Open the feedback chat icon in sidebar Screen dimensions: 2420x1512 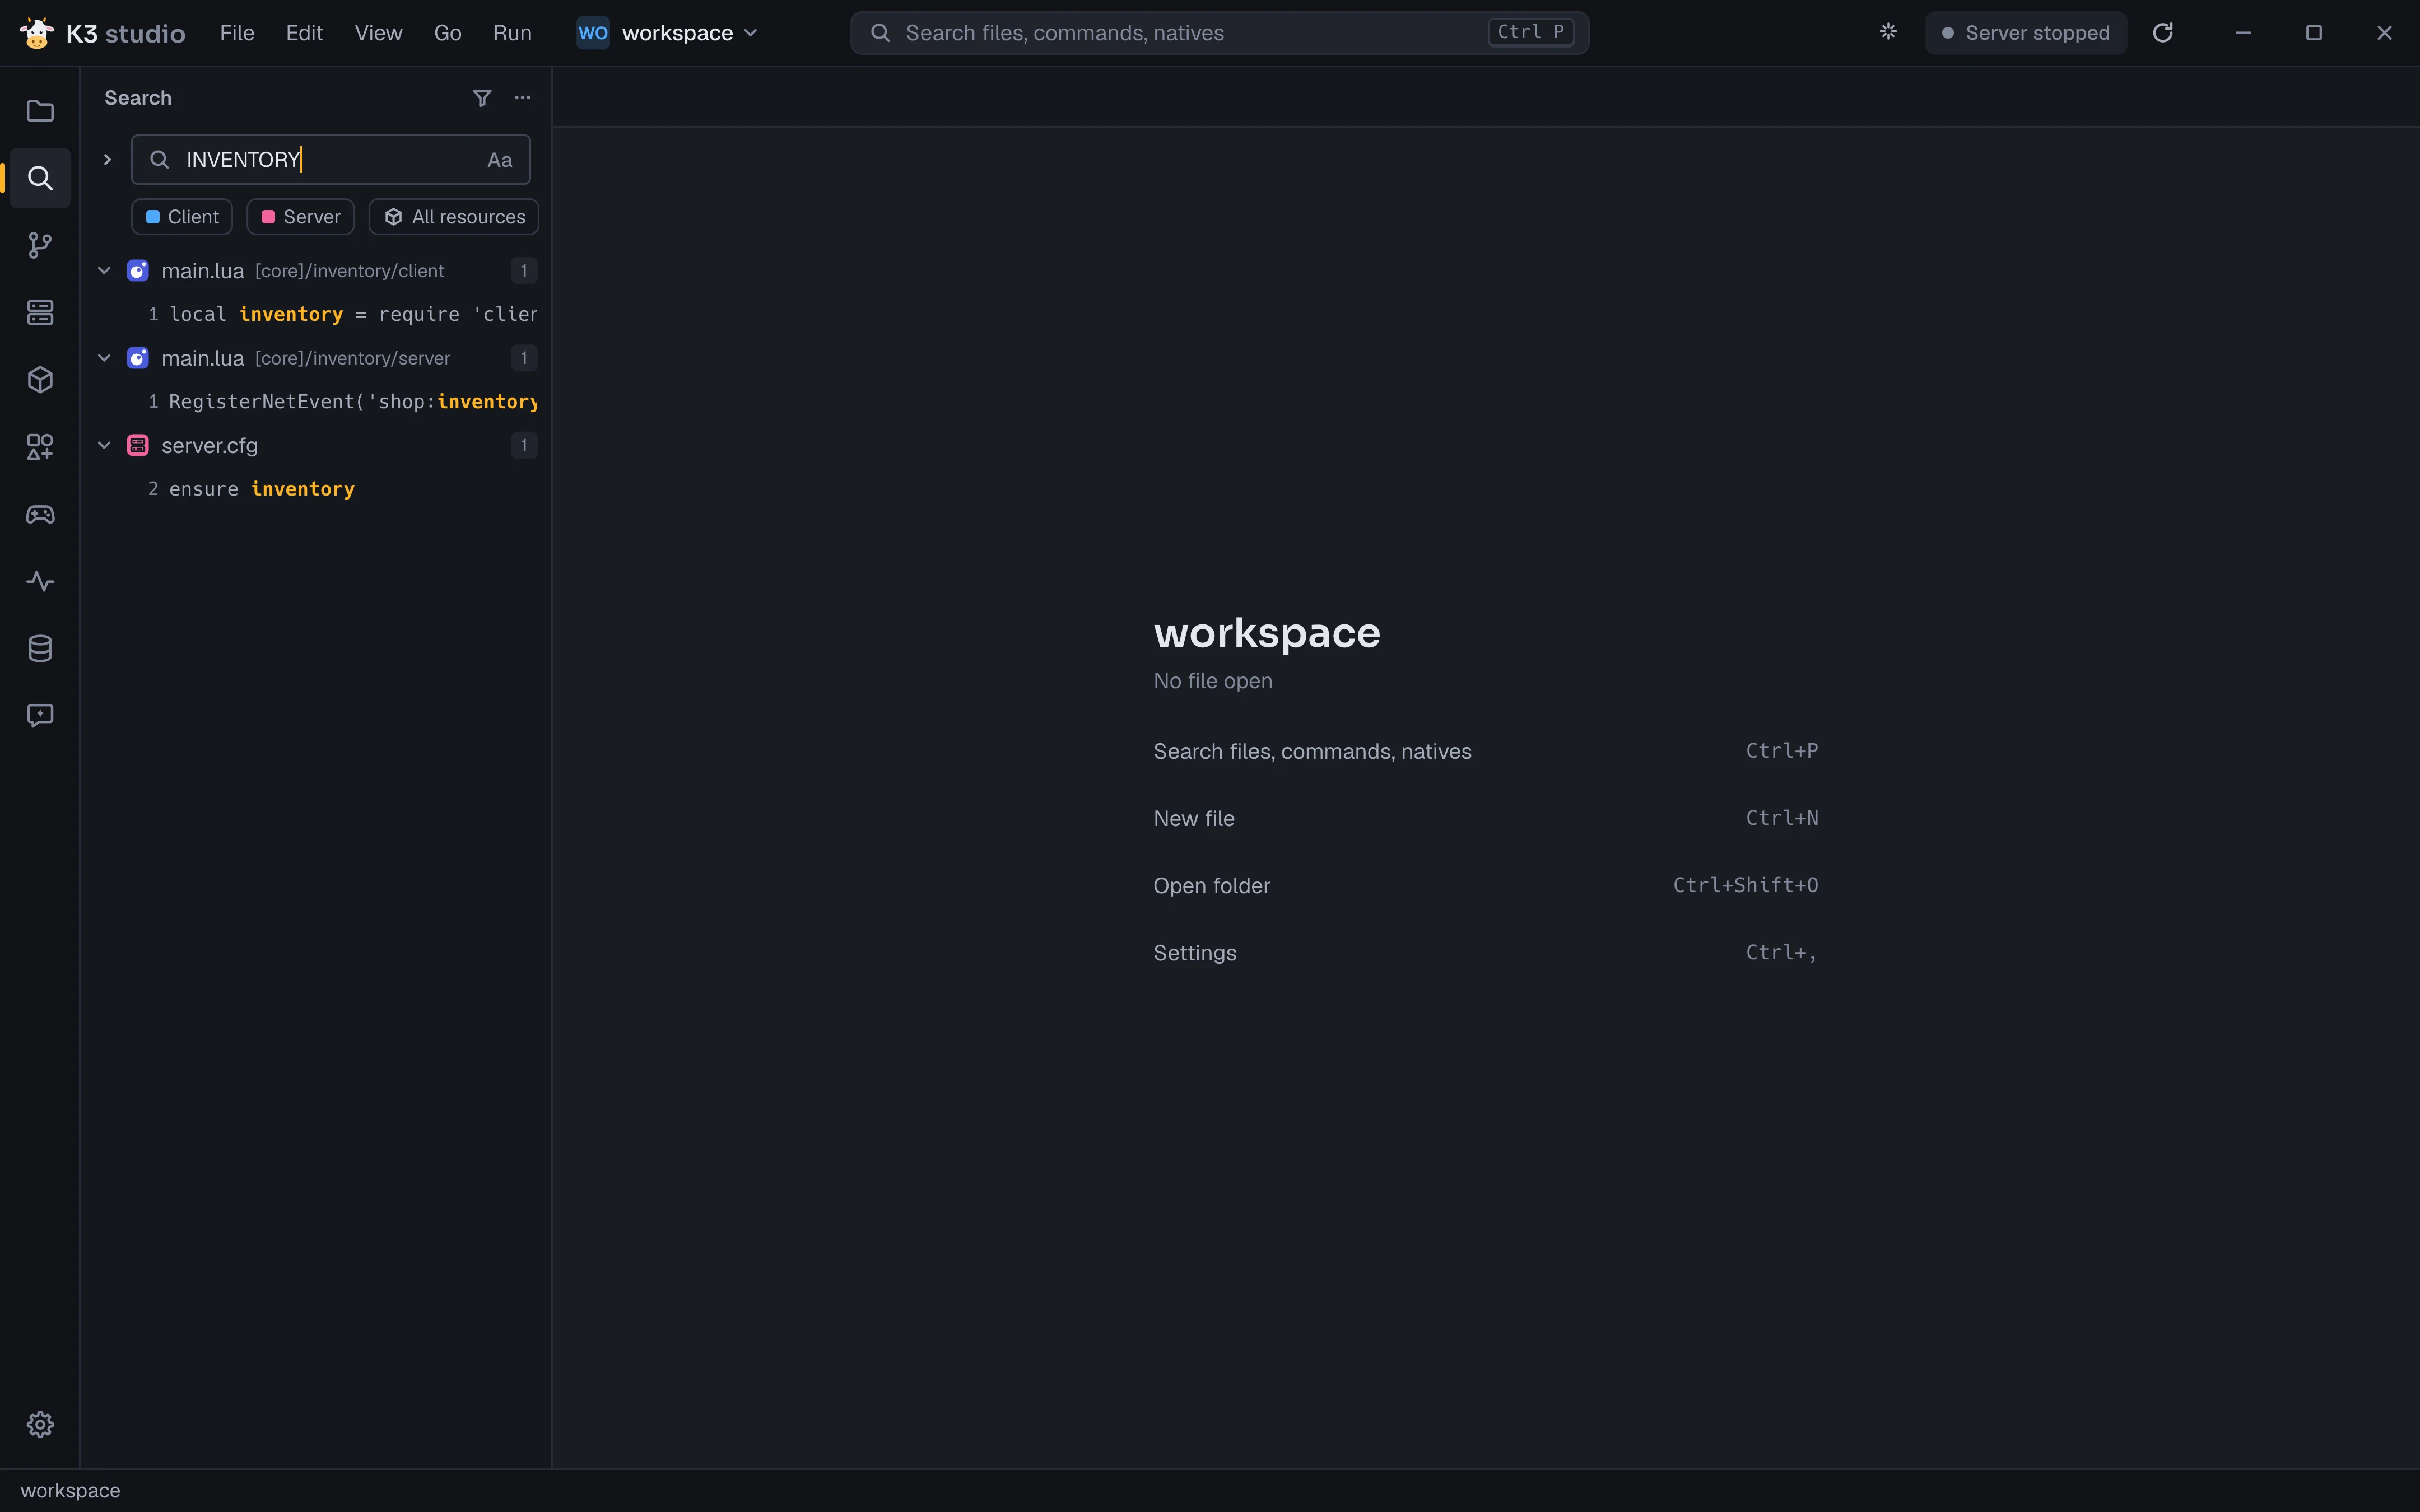click(x=40, y=715)
